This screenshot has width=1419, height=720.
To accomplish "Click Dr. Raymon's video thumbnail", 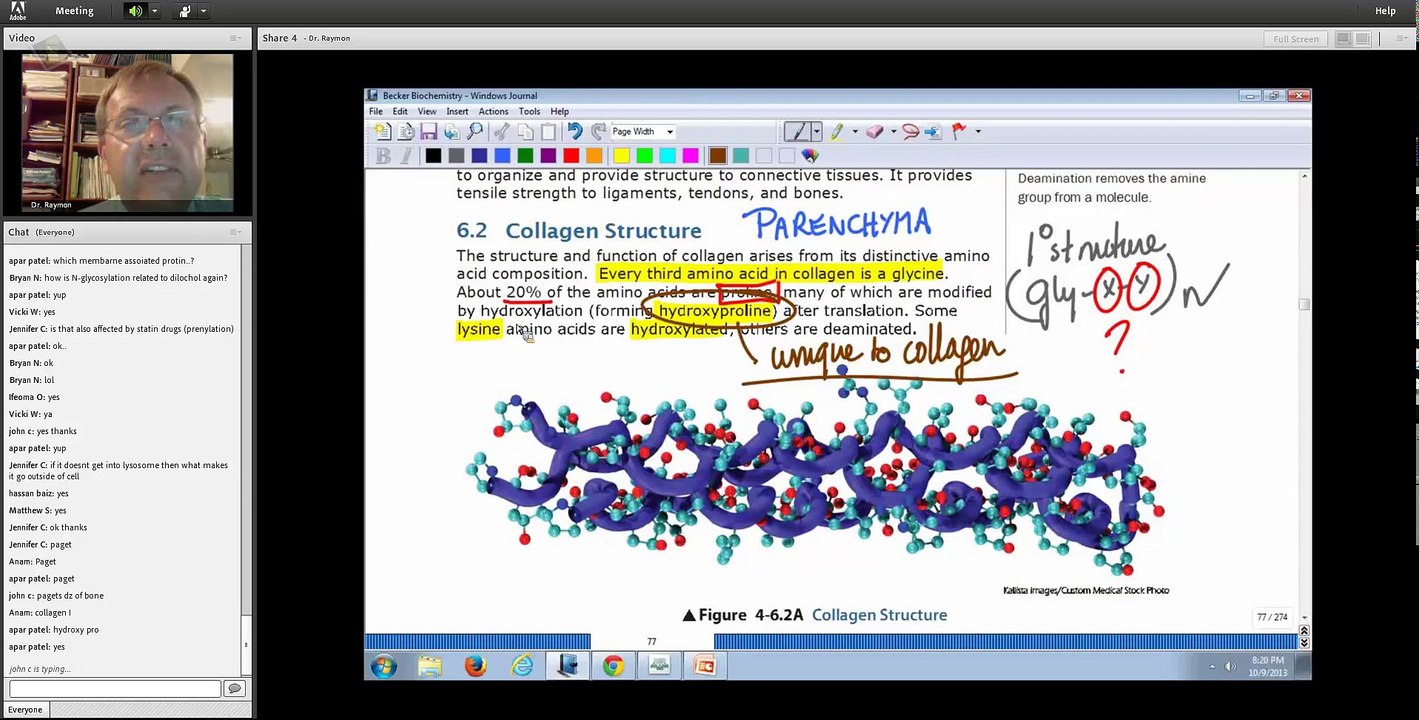I will [x=128, y=132].
